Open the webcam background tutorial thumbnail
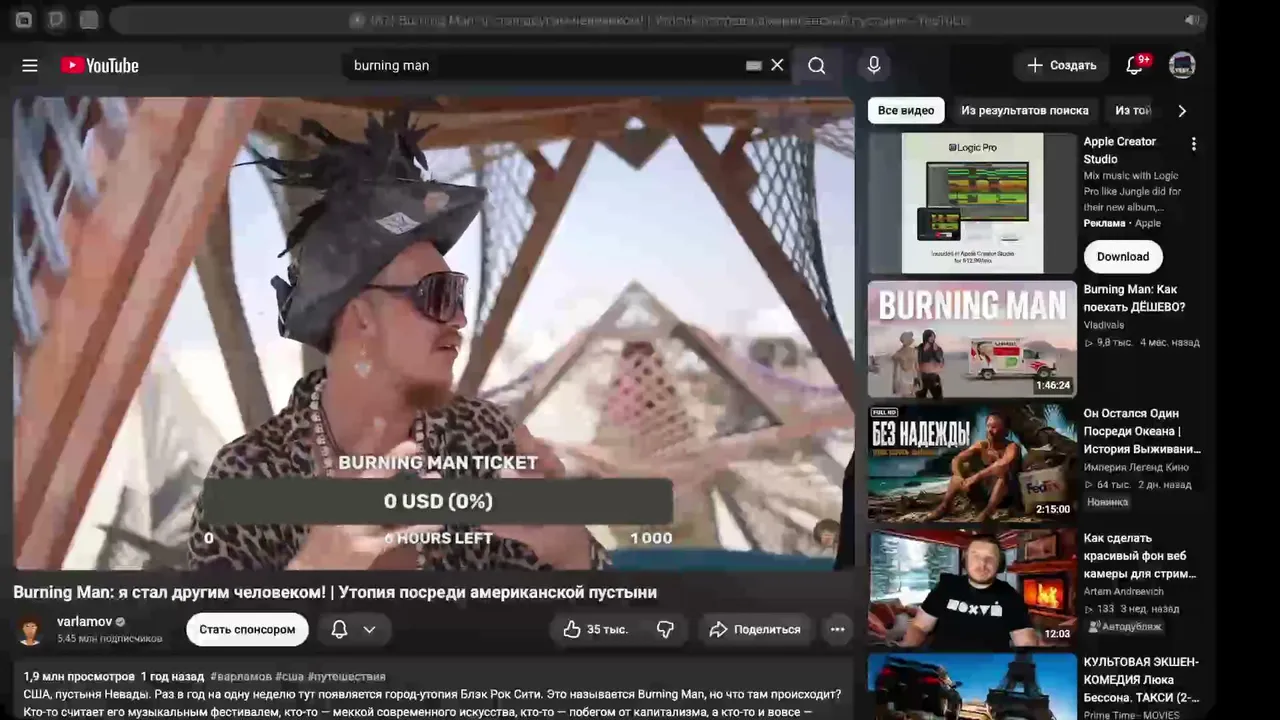This screenshot has width=1280, height=720. click(972, 587)
